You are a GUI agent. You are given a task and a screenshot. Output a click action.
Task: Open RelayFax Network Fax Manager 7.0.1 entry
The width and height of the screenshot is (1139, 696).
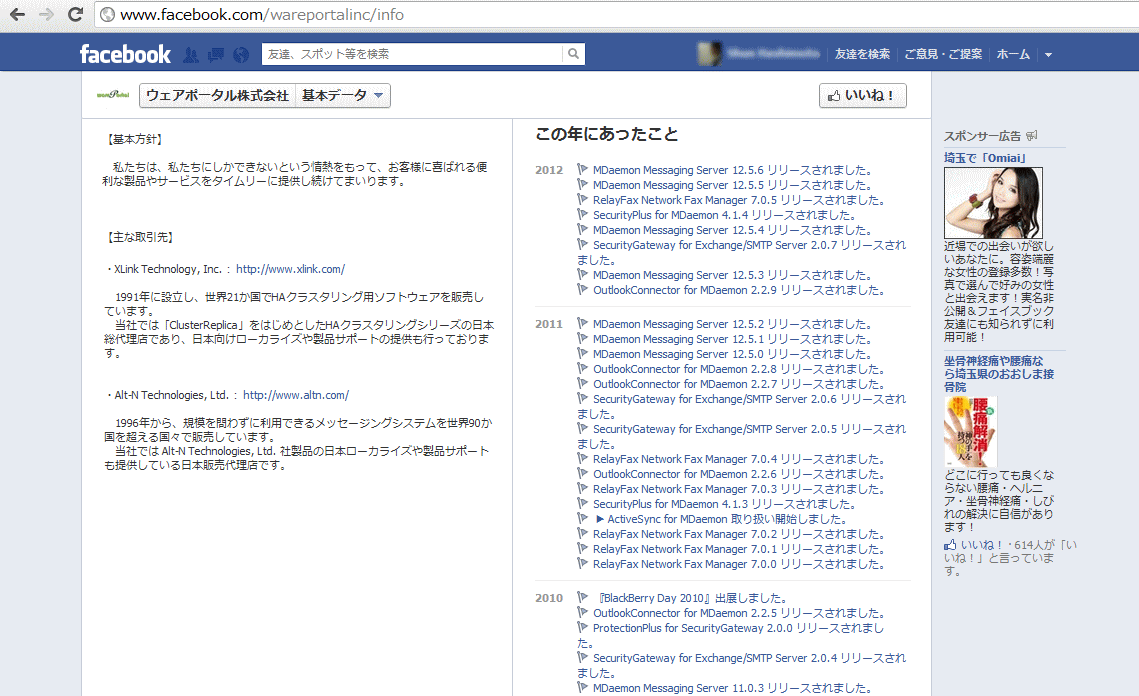pyautogui.click(x=739, y=549)
